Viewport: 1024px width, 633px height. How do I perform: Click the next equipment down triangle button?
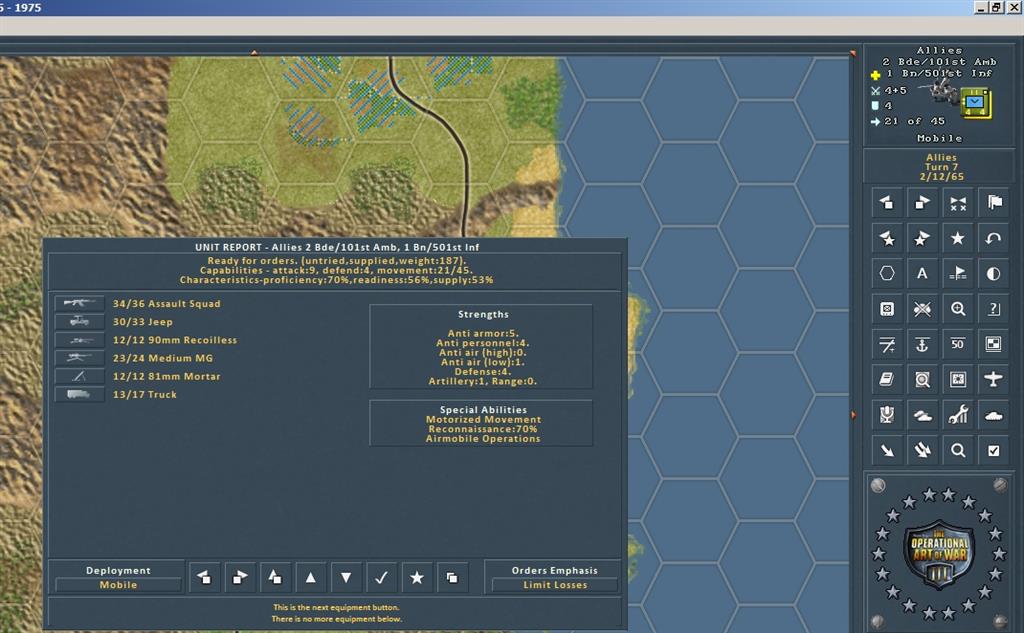[346, 577]
